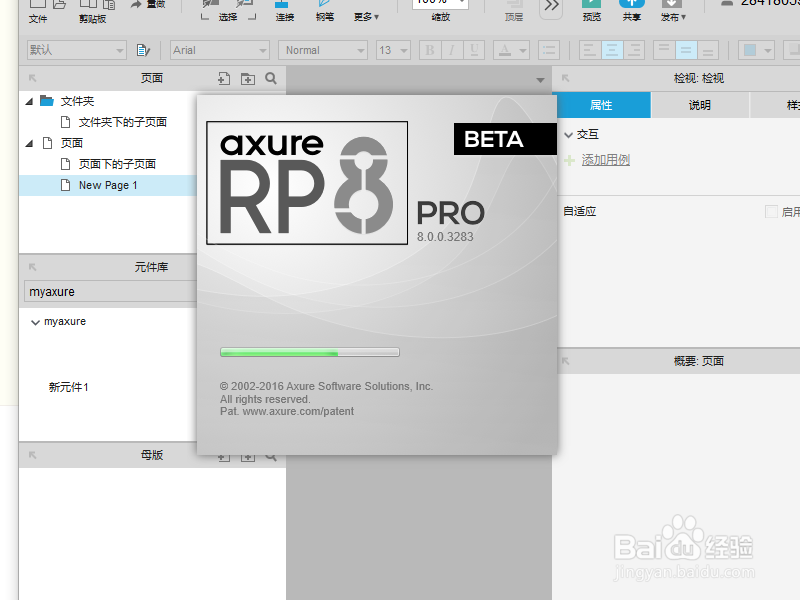
Task: Collapse the myaxure library section chevron
Action: coord(35,322)
